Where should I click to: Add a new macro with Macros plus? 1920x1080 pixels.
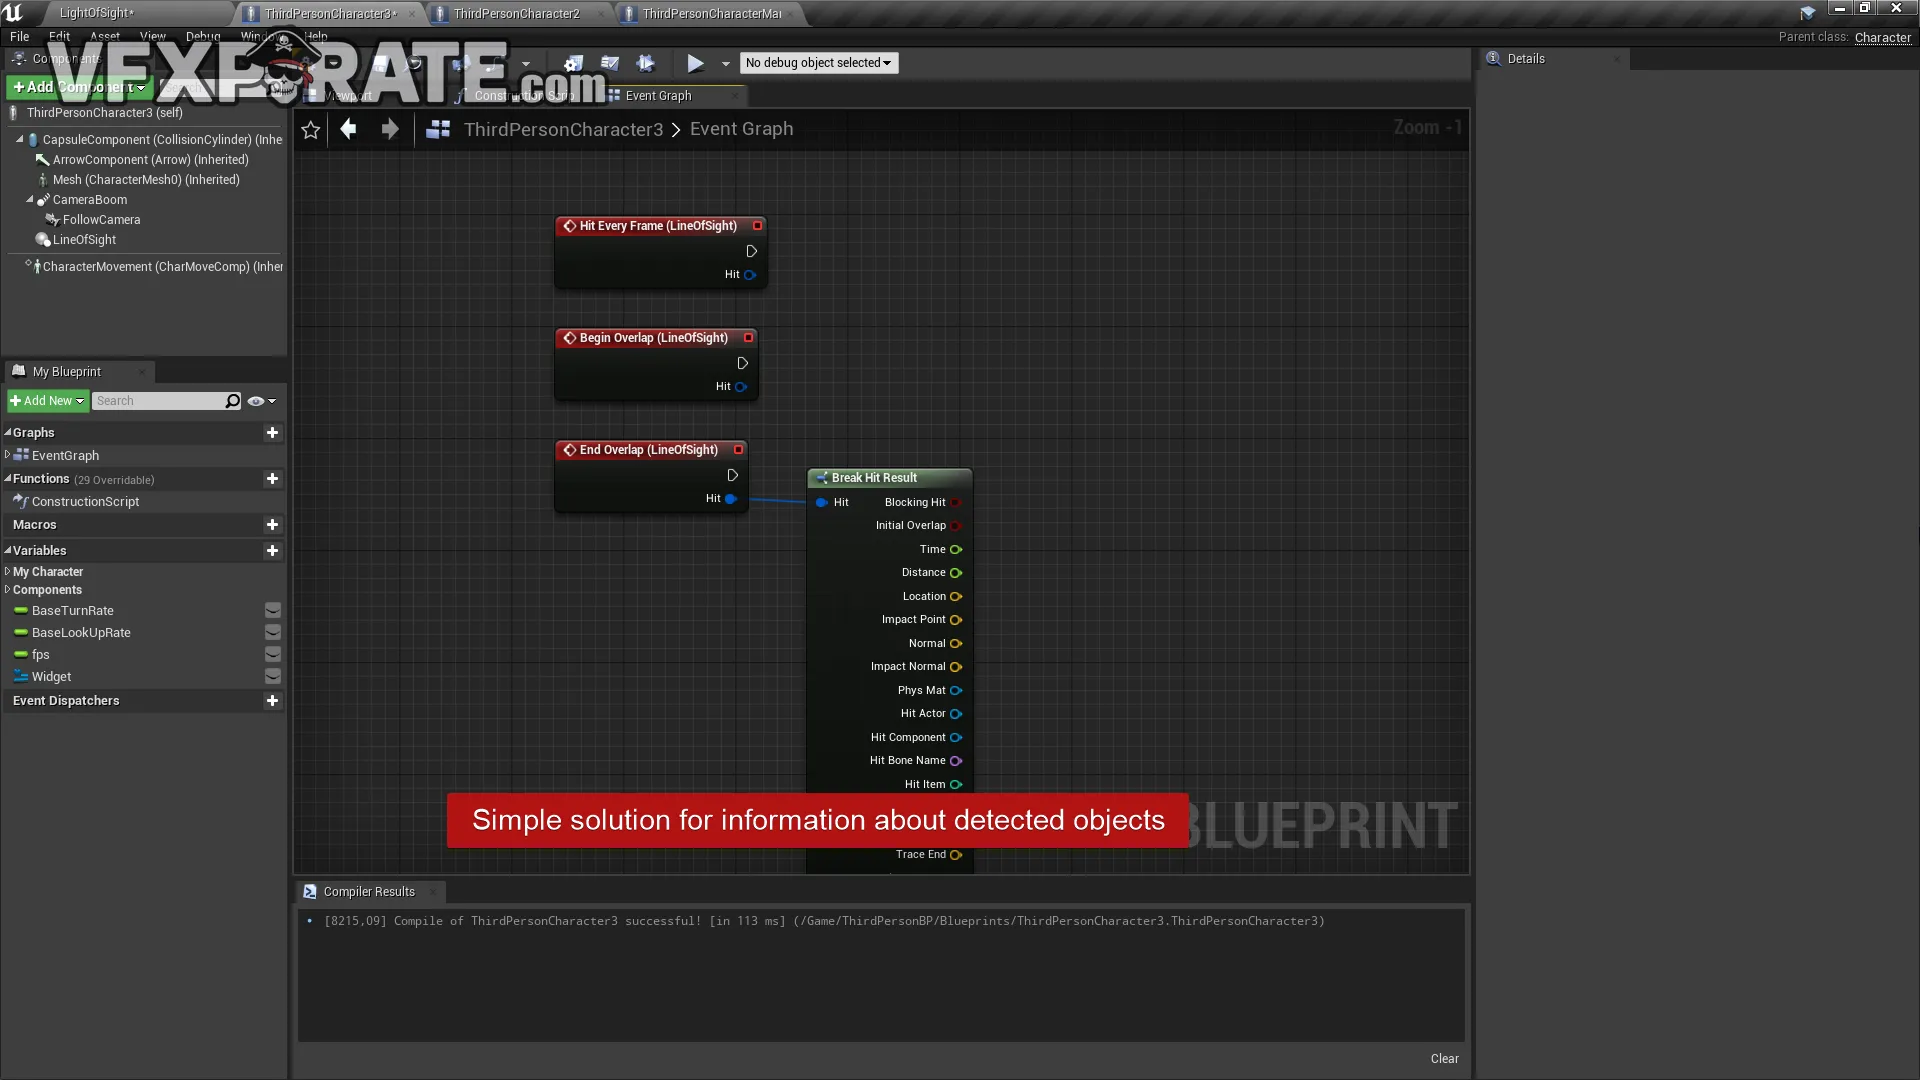[x=272, y=525]
